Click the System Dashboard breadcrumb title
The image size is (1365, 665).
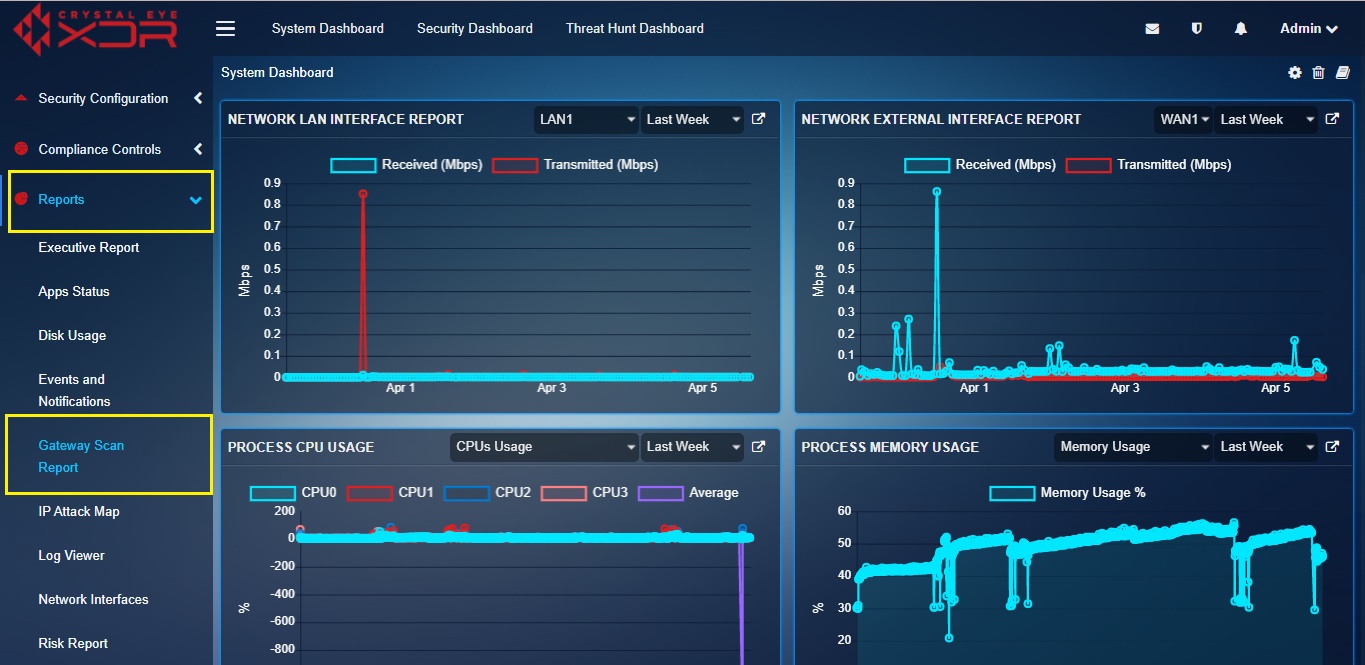[277, 72]
